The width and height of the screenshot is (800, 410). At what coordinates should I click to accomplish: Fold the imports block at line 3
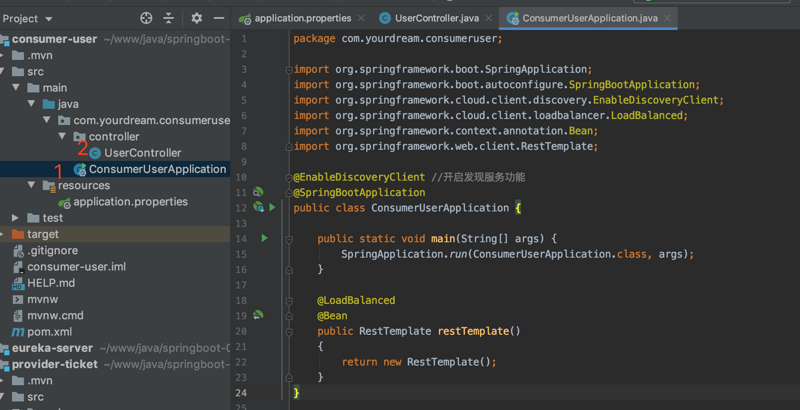289,69
